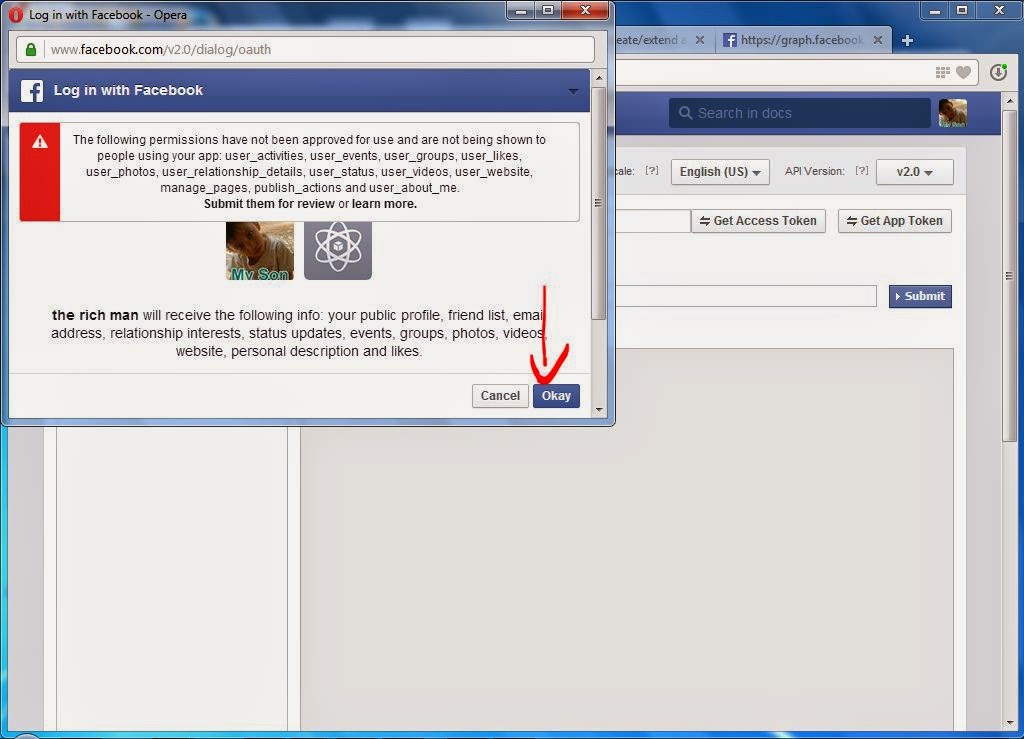
Task: Click the Opera logo in popup title bar
Action: (x=16, y=14)
